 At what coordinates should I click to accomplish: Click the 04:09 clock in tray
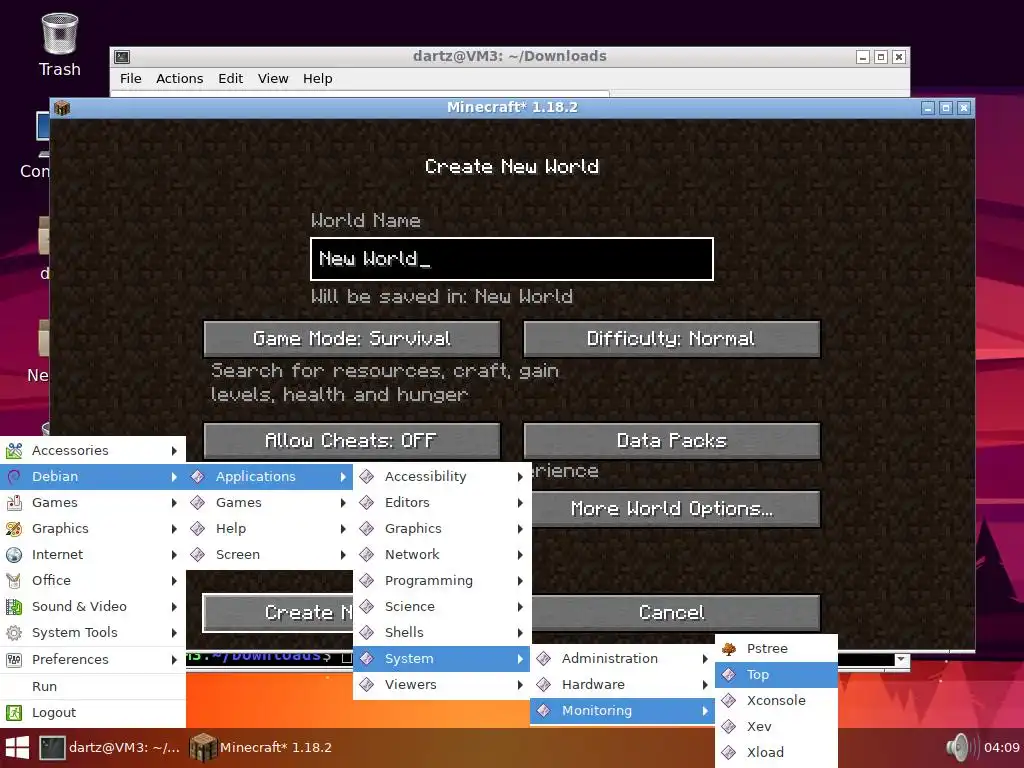pos(1001,748)
